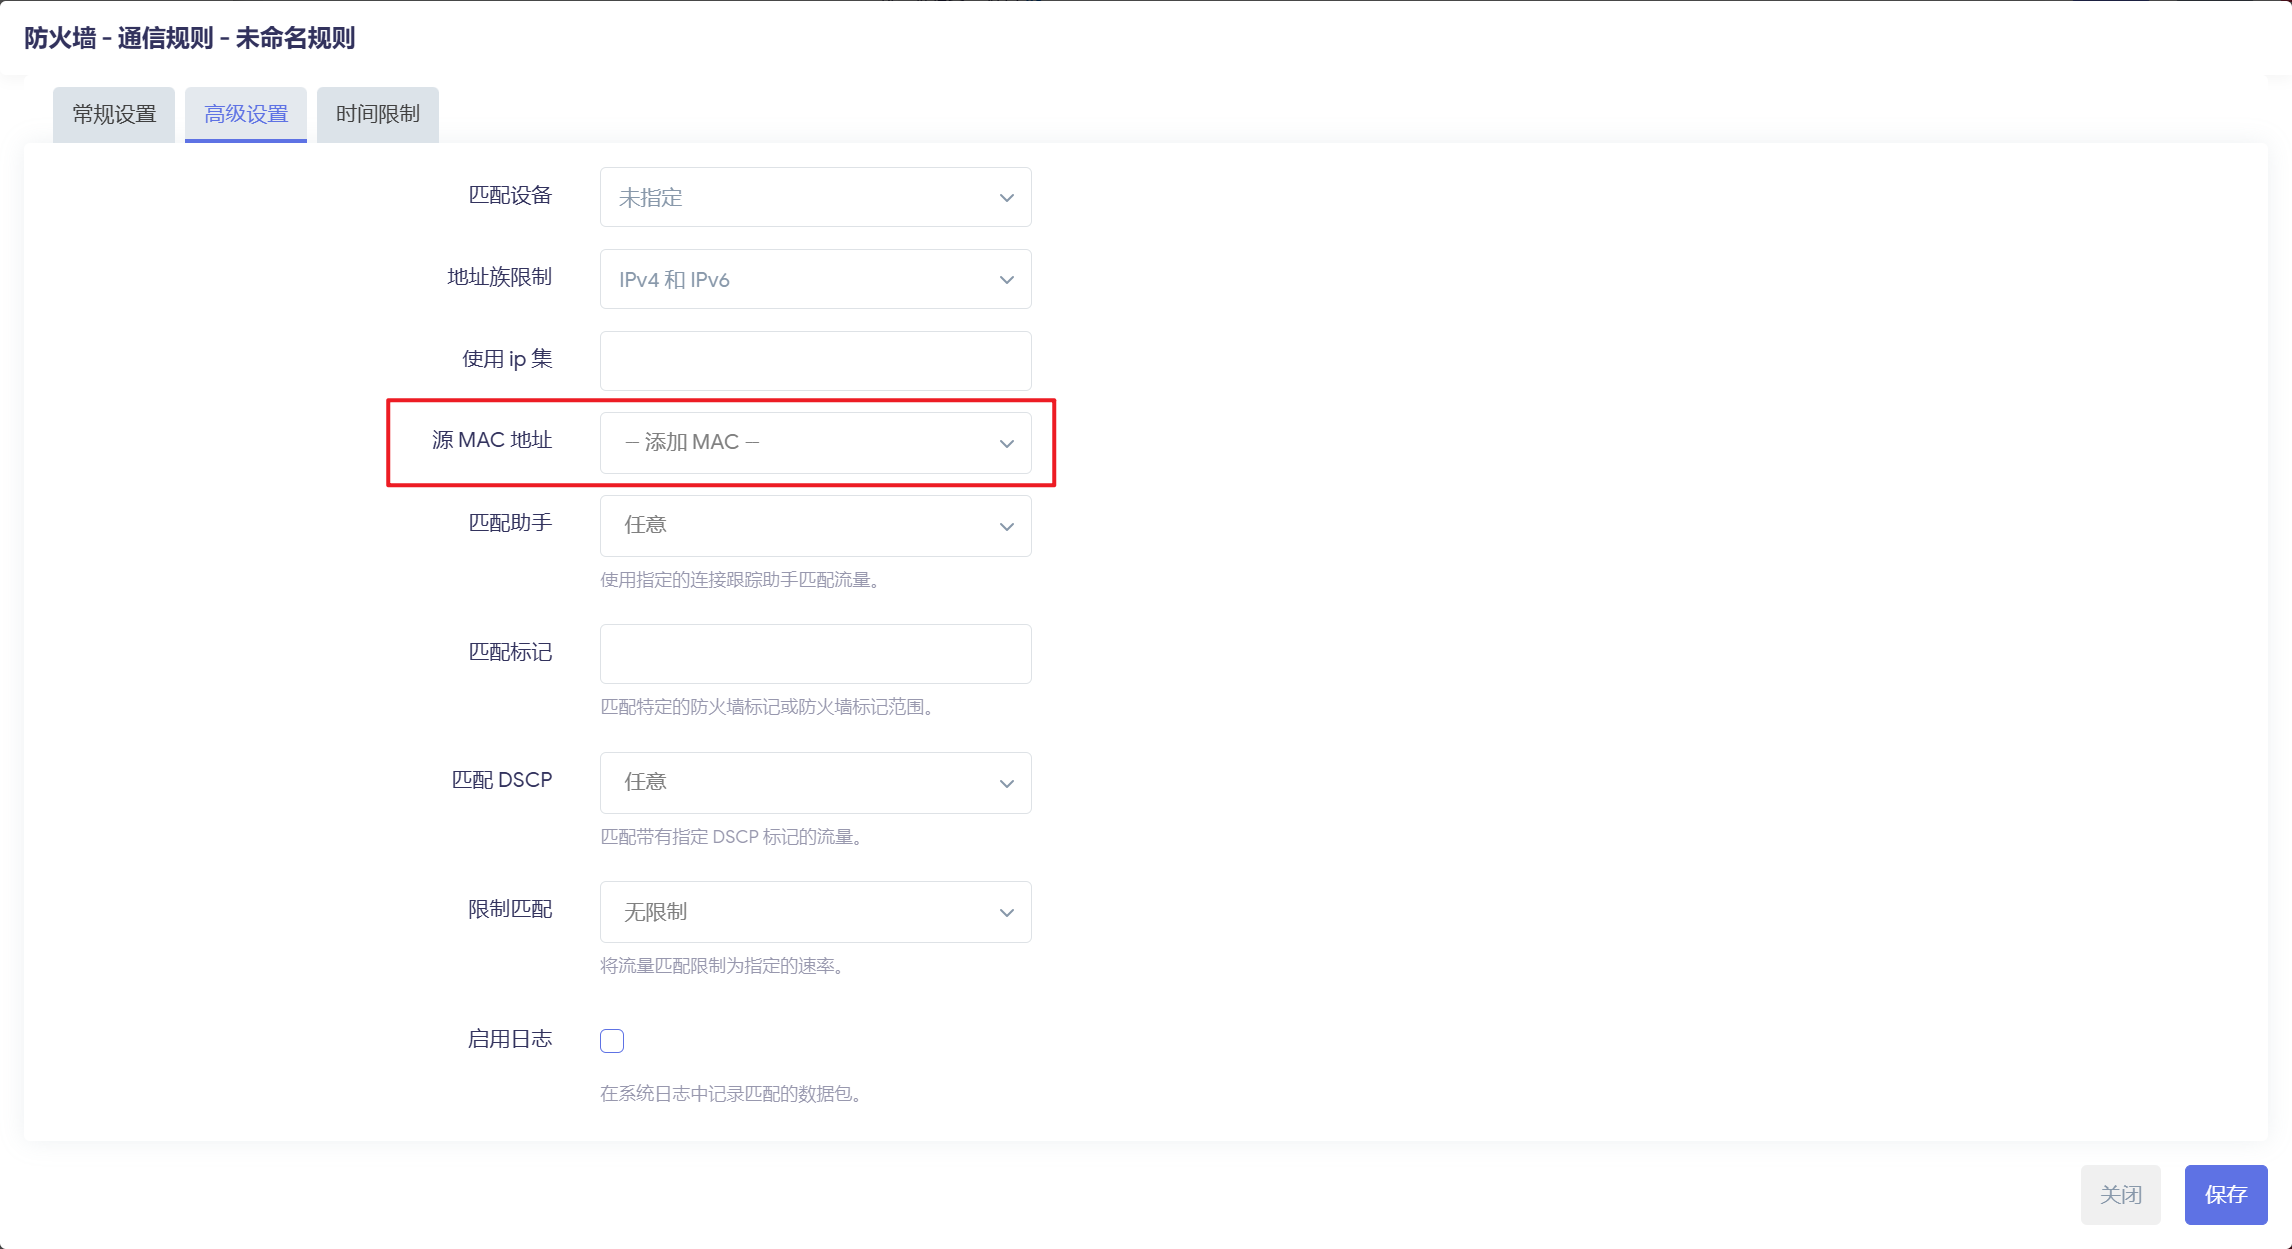Image resolution: width=2292 pixels, height=1249 pixels.
Task: Select the 高级设置 tab
Action: (x=246, y=114)
